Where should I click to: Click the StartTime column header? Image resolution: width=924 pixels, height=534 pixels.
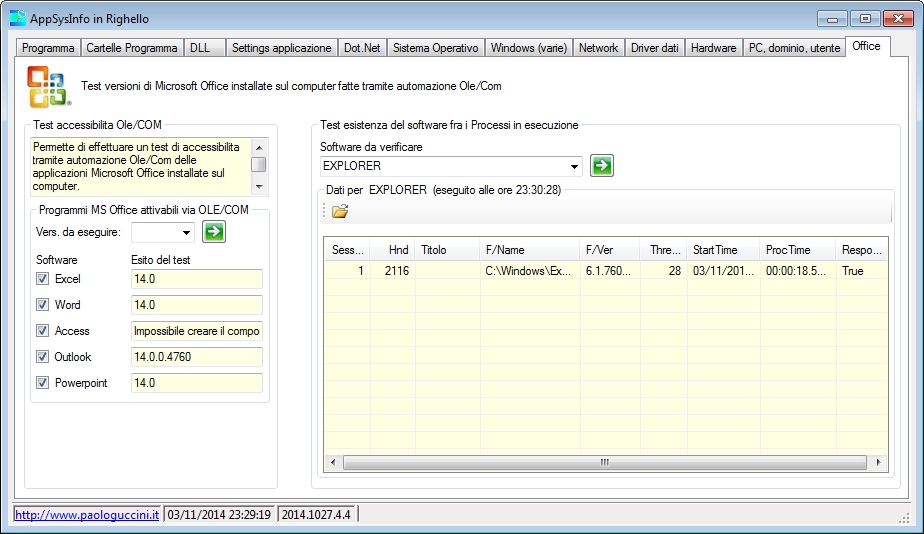coord(724,250)
